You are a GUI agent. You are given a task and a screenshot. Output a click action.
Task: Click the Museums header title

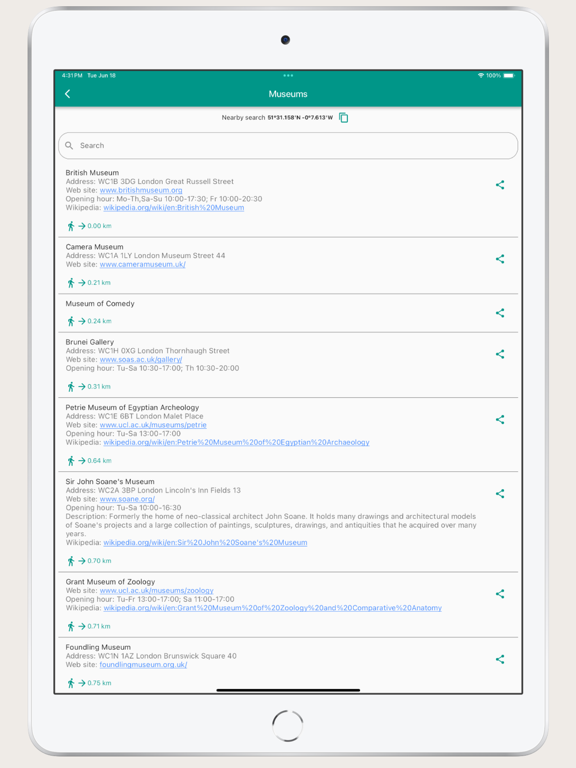tap(288, 94)
